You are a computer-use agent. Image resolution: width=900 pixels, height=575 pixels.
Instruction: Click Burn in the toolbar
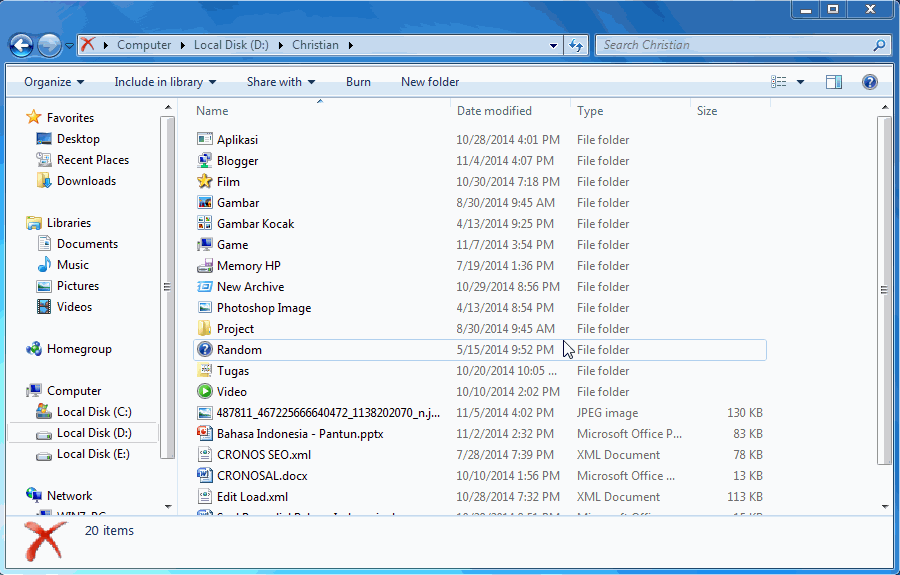(358, 82)
